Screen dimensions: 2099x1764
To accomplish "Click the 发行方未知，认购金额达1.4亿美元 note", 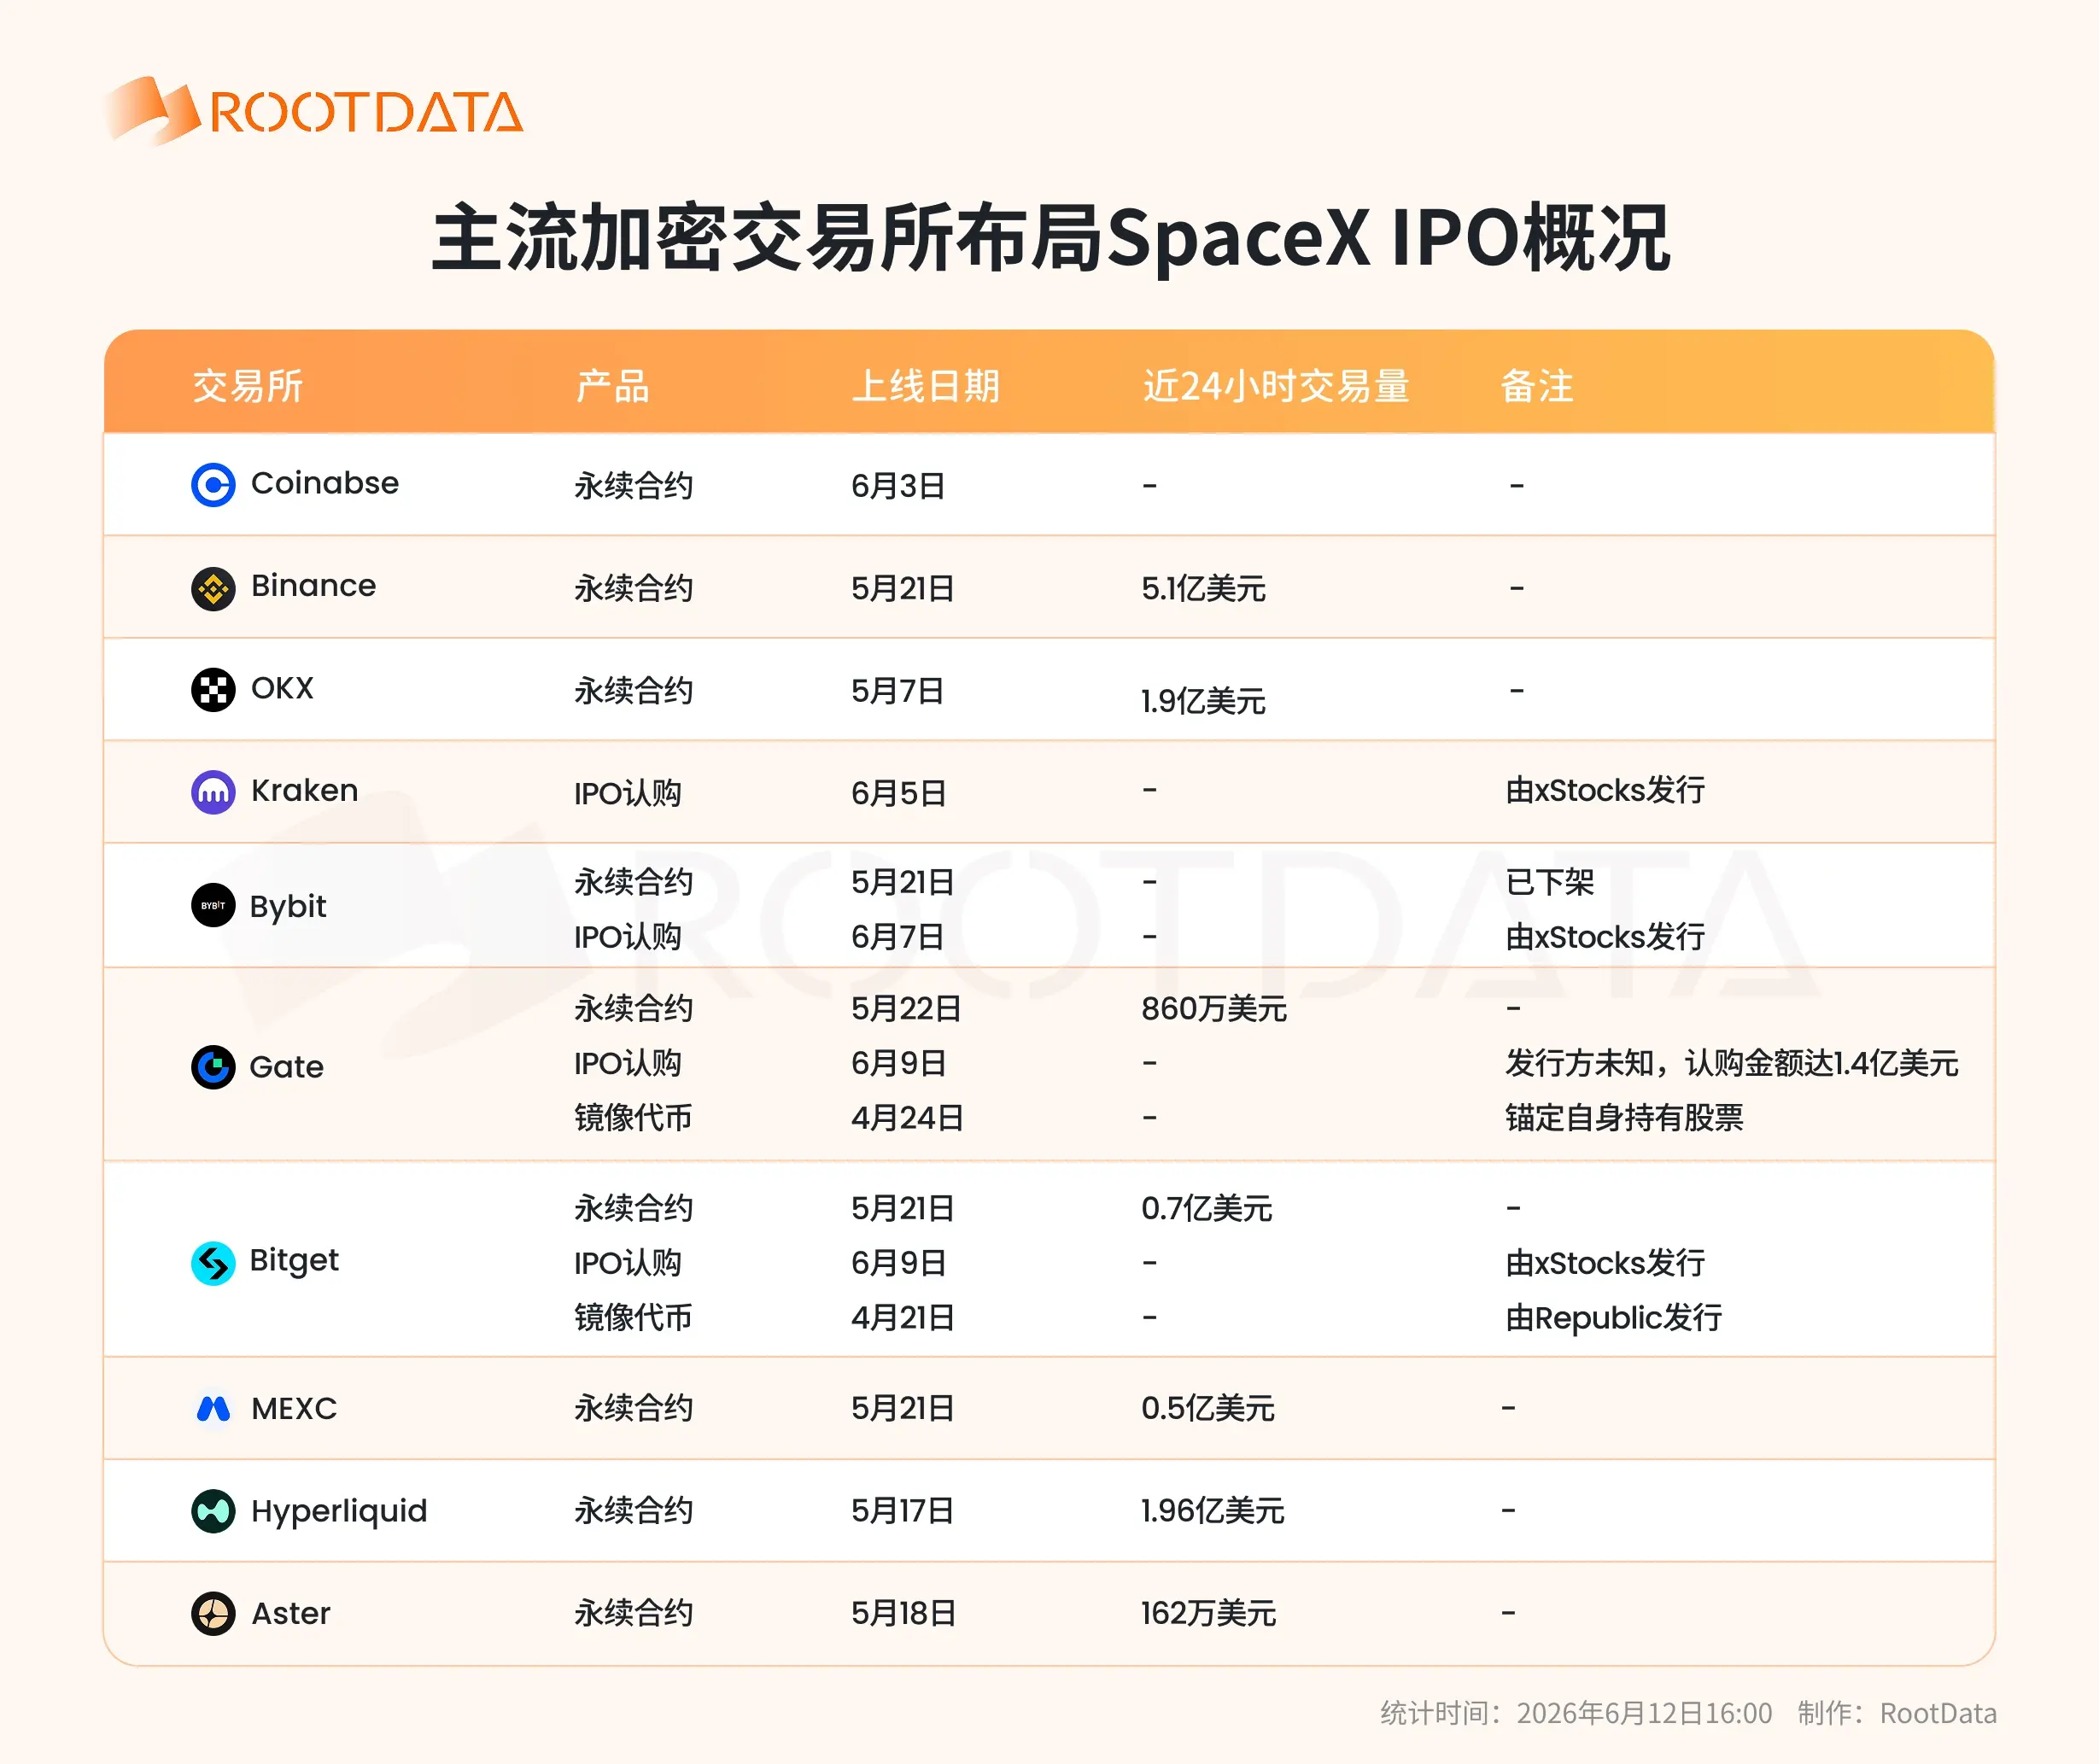I will click(1732, 1063).
